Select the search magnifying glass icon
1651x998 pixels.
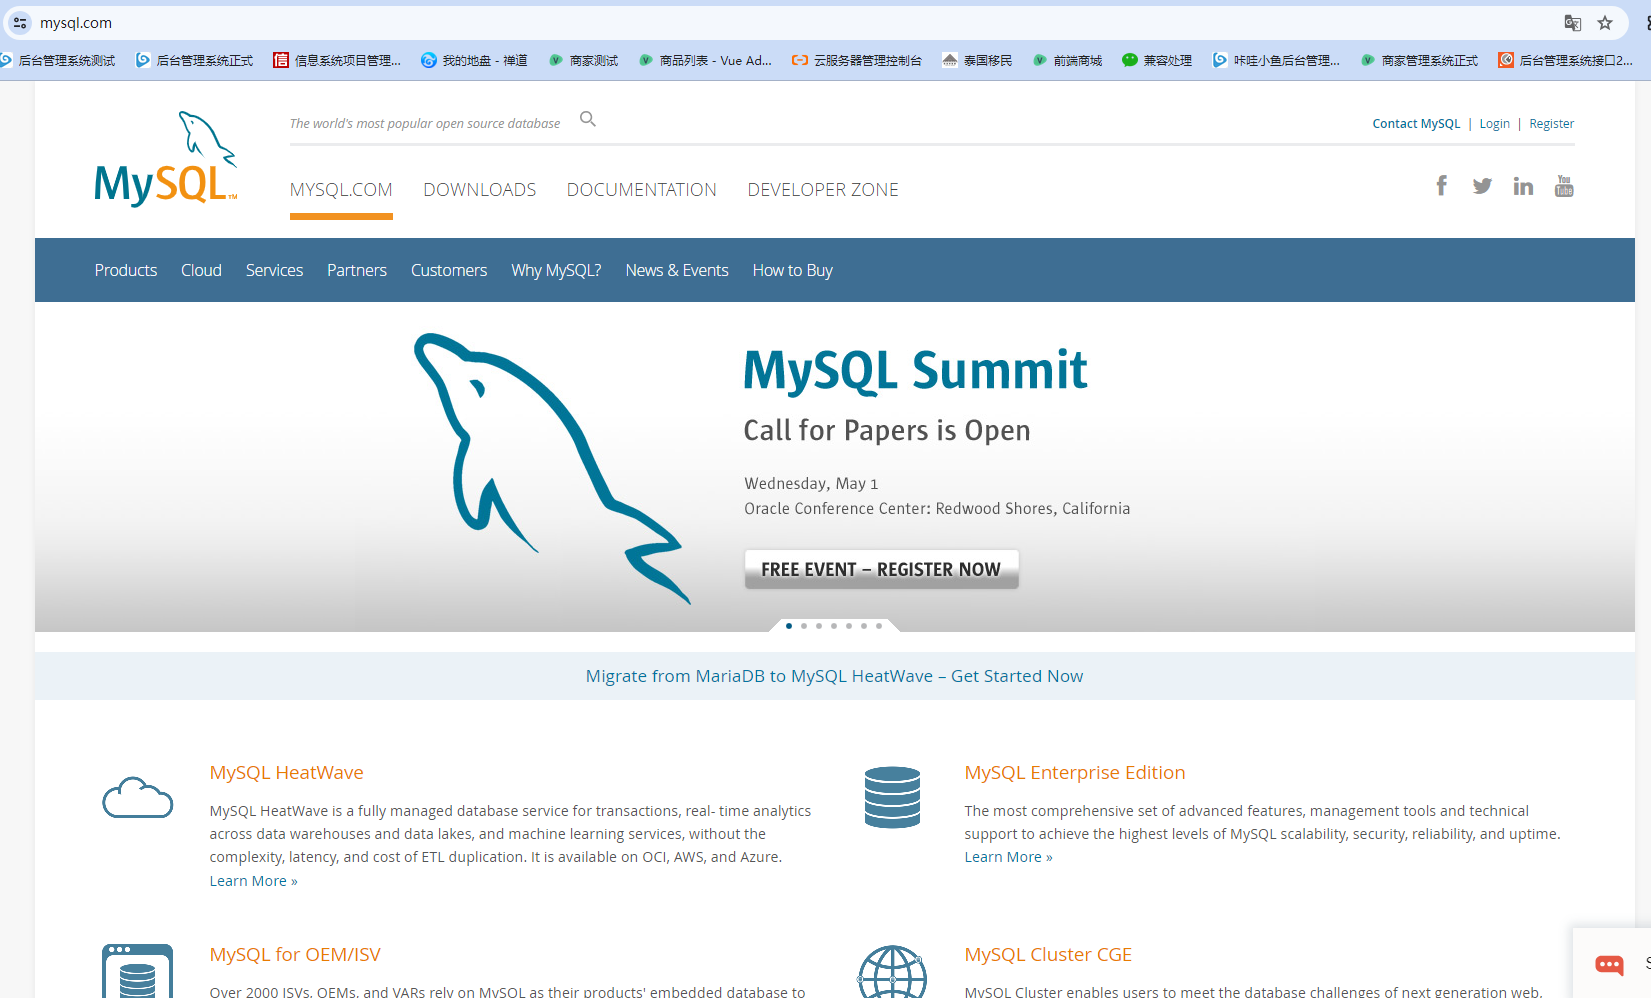[x=588, y=119]
